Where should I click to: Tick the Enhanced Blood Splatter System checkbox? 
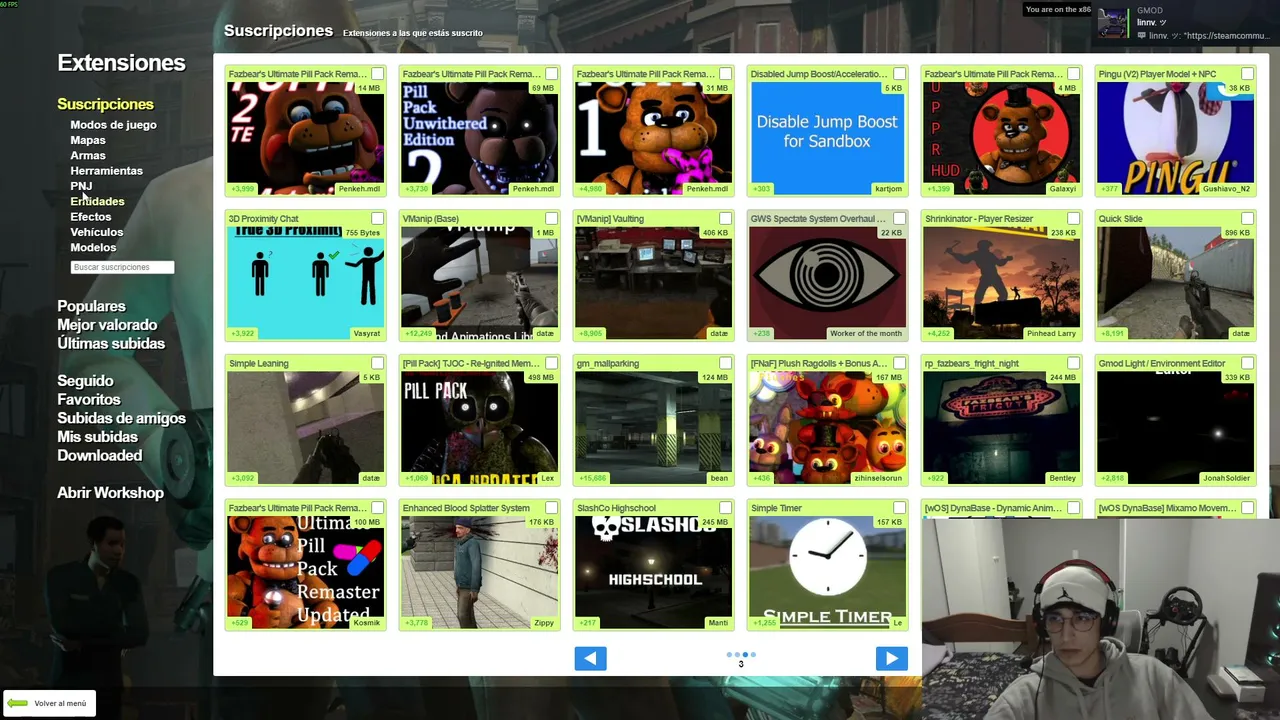coord(552,508)
